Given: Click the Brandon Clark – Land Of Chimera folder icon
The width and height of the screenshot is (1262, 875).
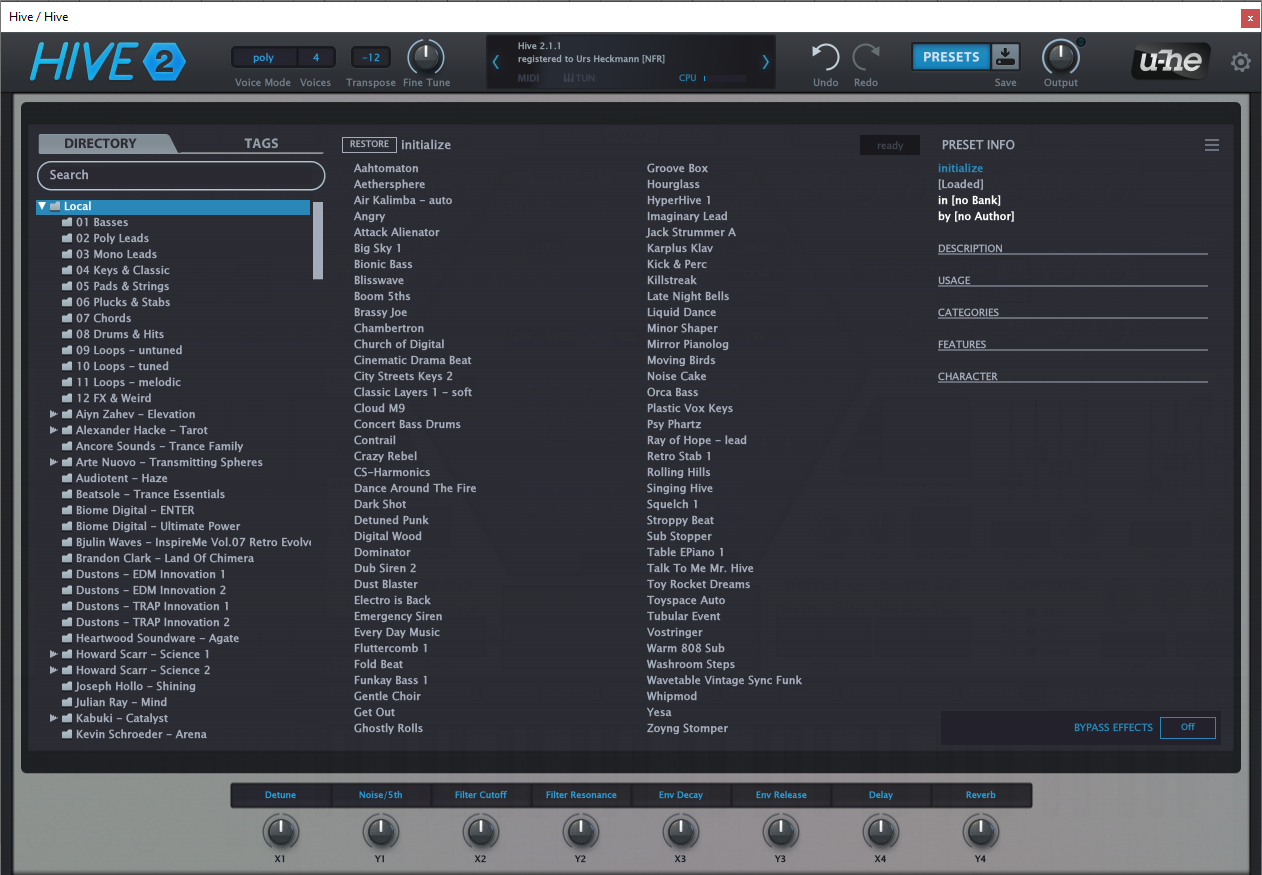Looking at the screenshot, I should (x=67, y=558).
